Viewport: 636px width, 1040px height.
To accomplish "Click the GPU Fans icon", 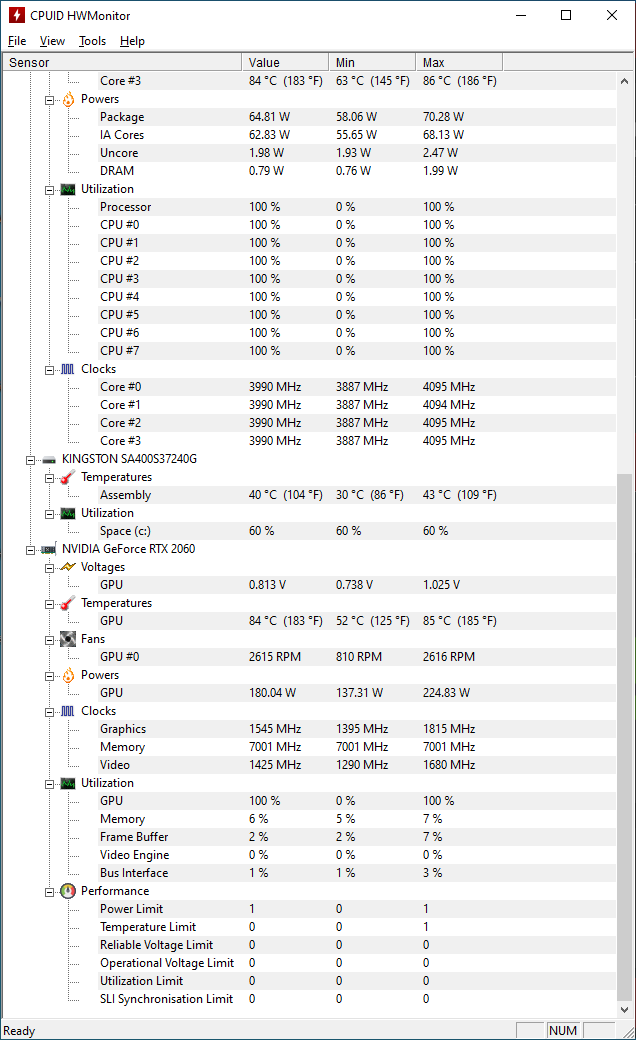I will click(x=68, y=639).
